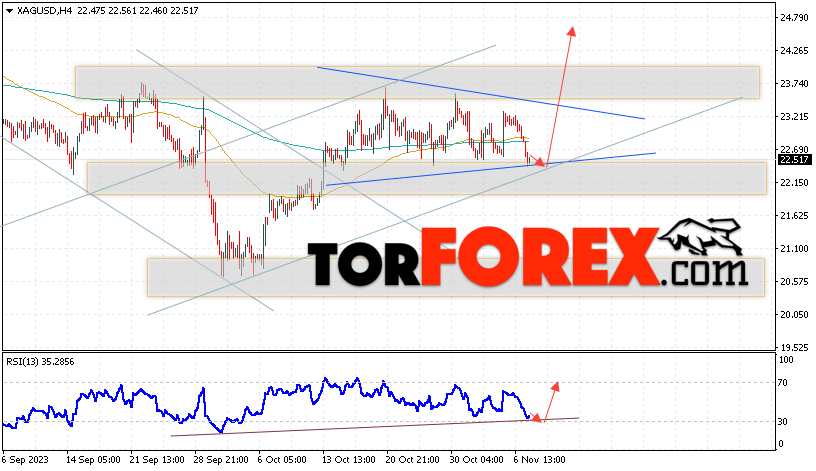The width and height of the screenshot is (816, 471).
Task: Select the current price tag 22.517
Action: [794, 160]
